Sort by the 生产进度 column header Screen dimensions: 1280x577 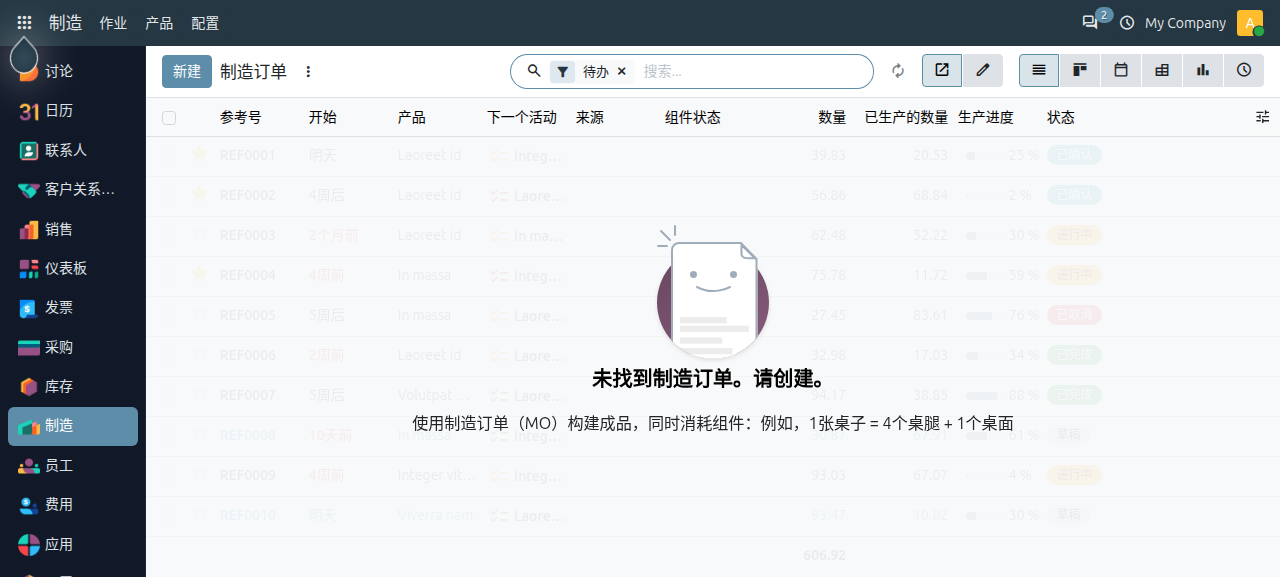[986, 117]
